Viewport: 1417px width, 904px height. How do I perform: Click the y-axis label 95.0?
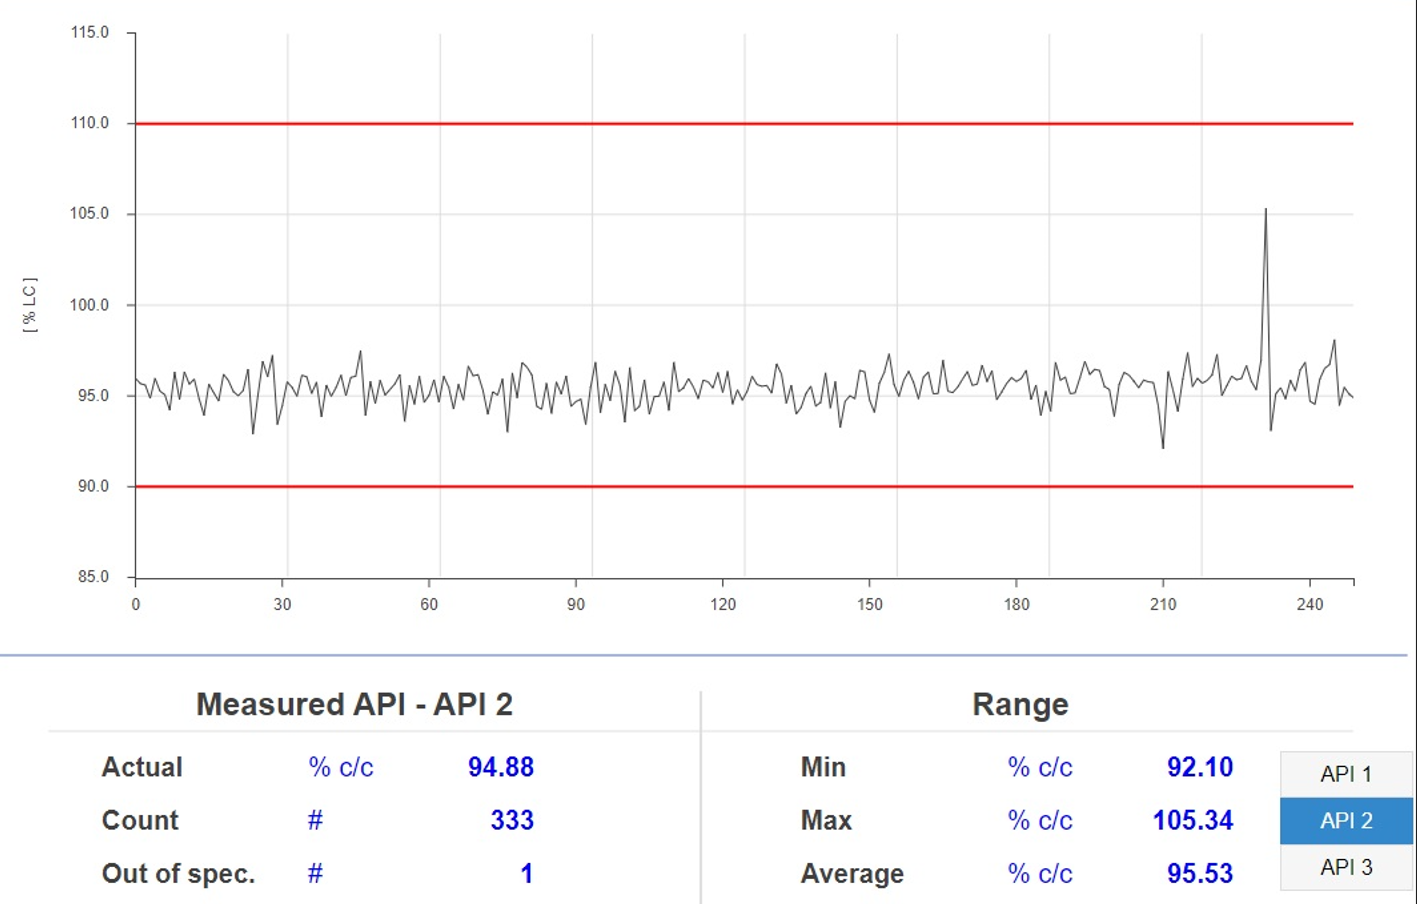point(93,395)
